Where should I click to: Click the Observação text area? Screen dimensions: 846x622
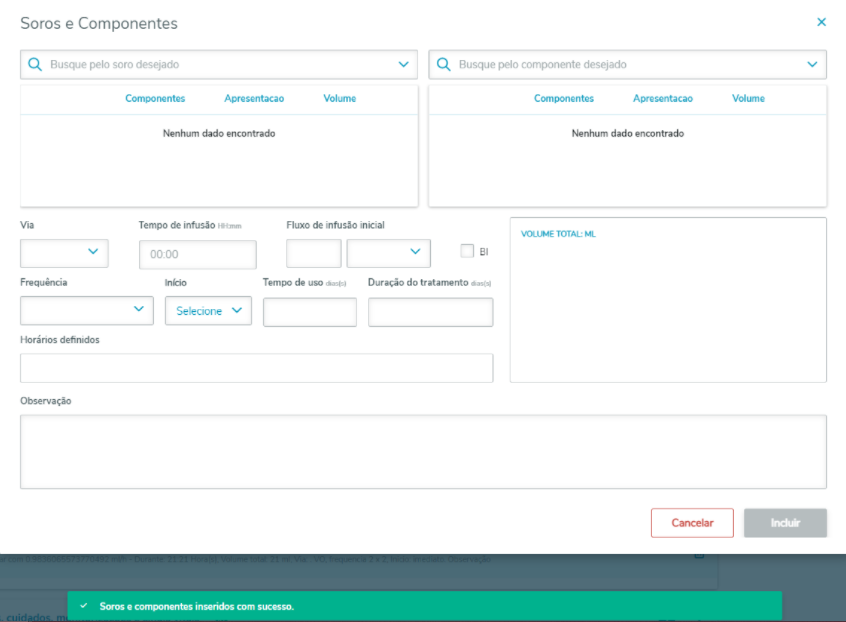[424, 452]
